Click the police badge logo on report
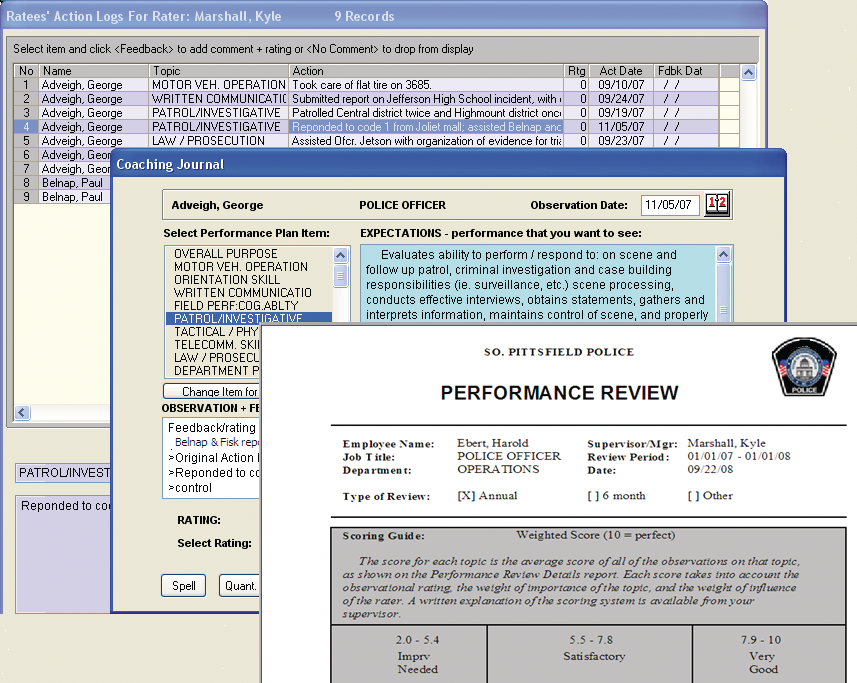The width and height of the screenshot is (857, 683). [804, 371]
